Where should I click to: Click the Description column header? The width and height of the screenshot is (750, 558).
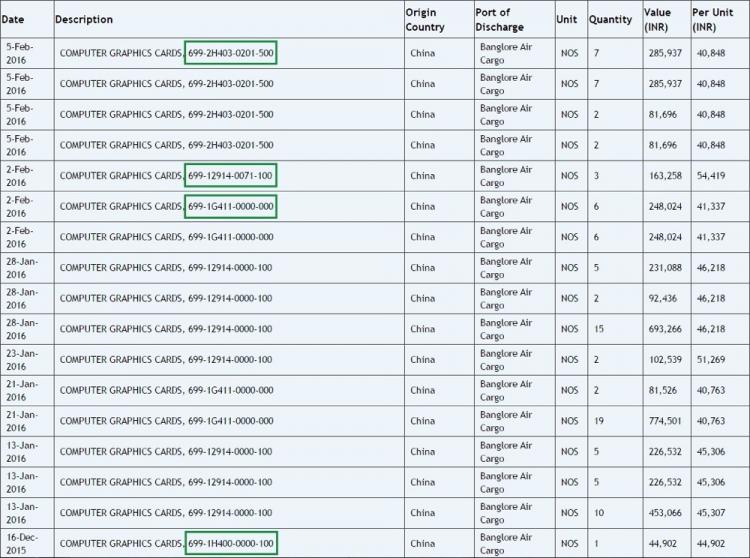coord(84,20)
